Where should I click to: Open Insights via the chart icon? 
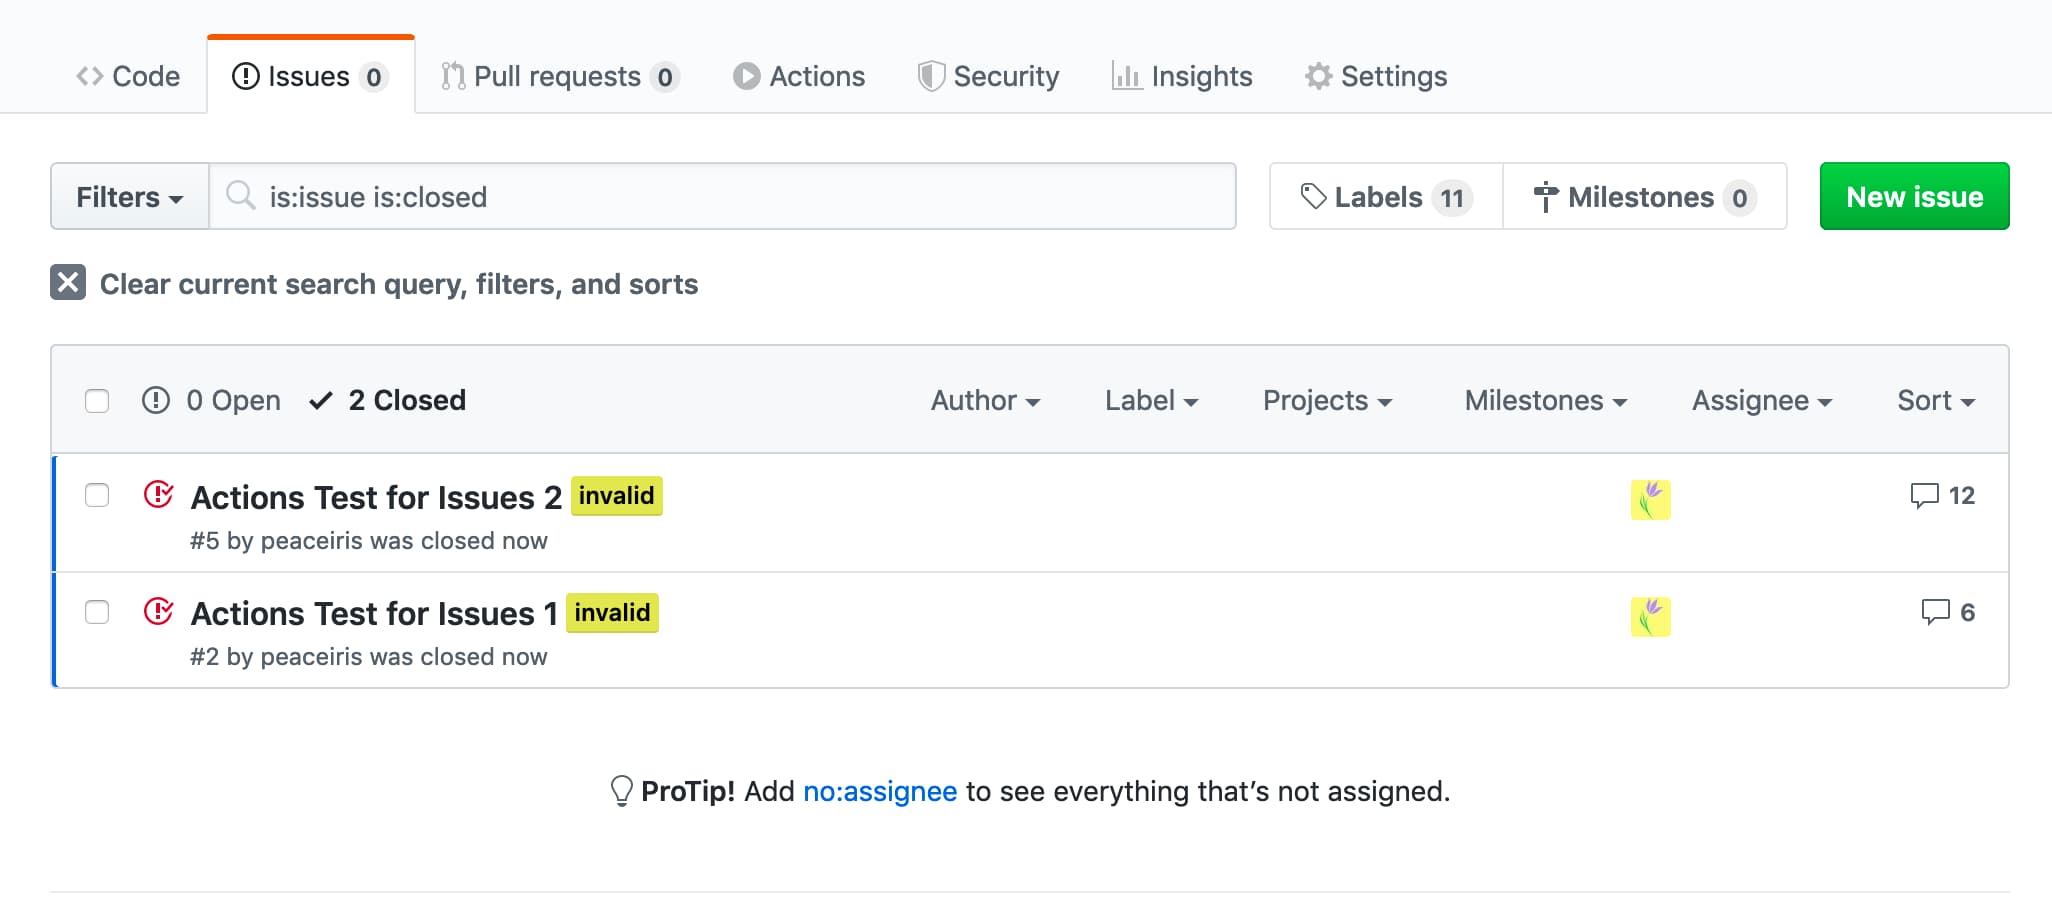(1126, 76)
